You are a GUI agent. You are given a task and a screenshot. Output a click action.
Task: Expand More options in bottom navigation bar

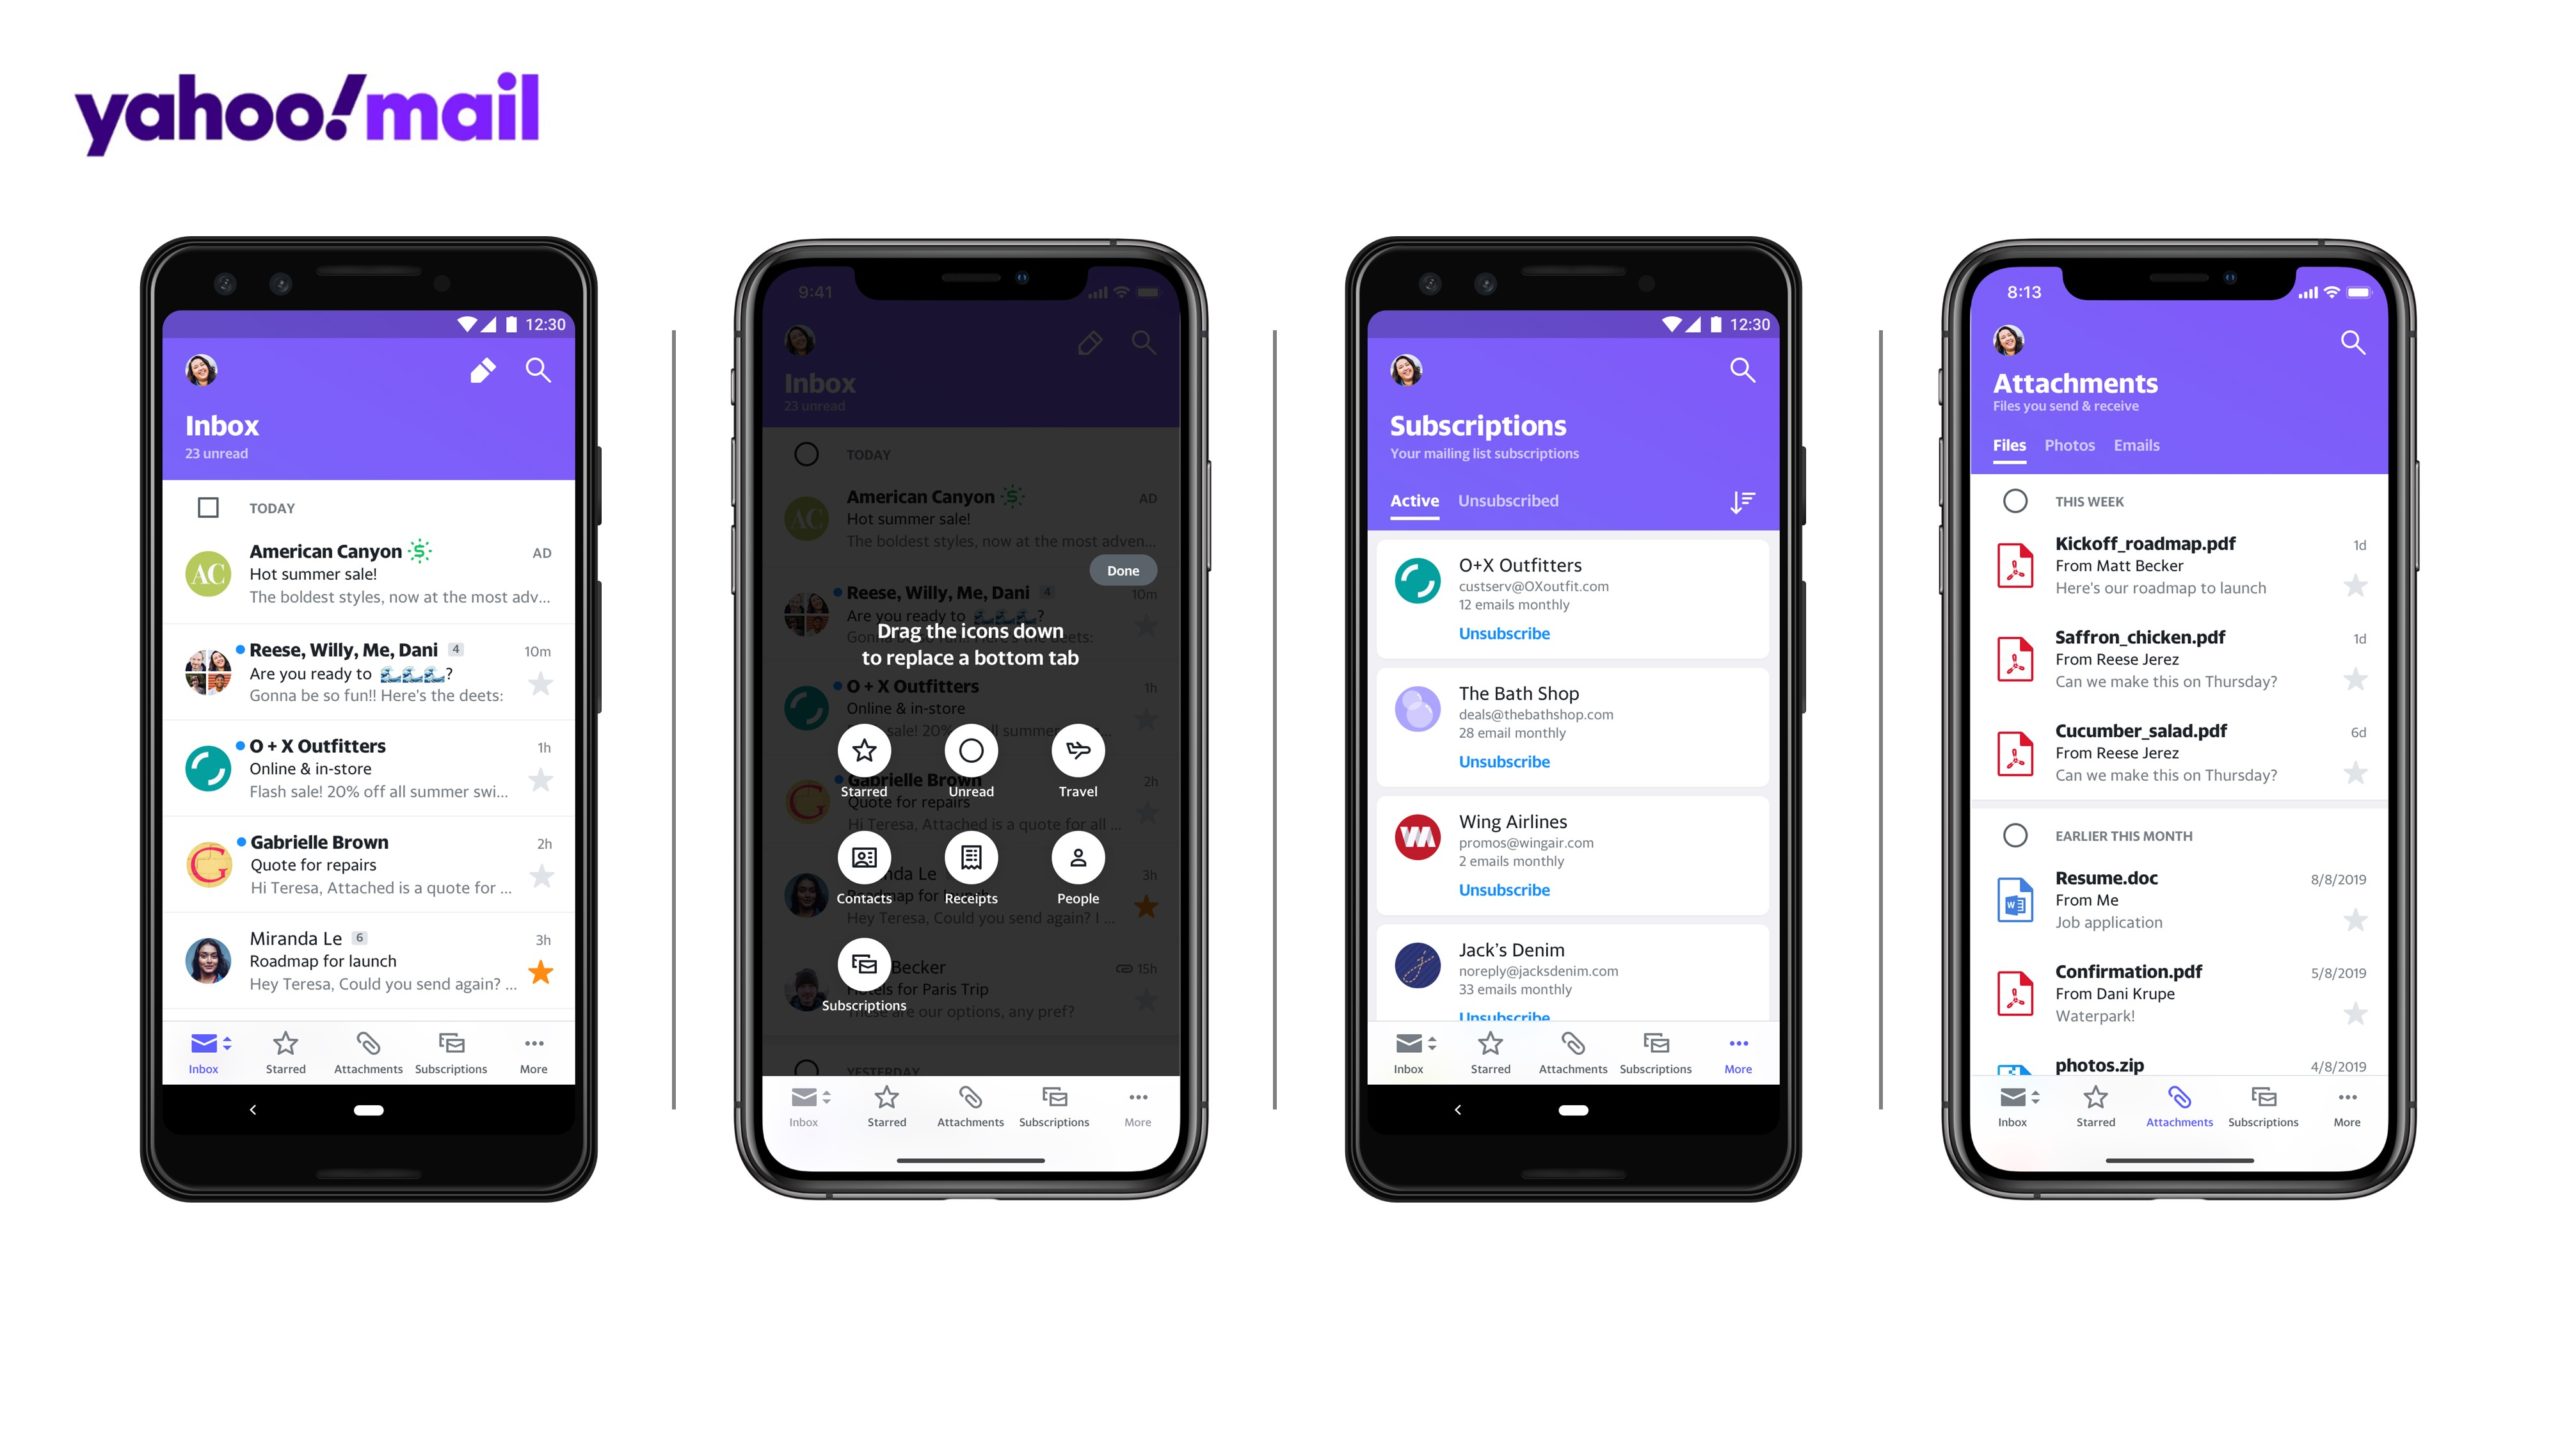[535, 1051]
